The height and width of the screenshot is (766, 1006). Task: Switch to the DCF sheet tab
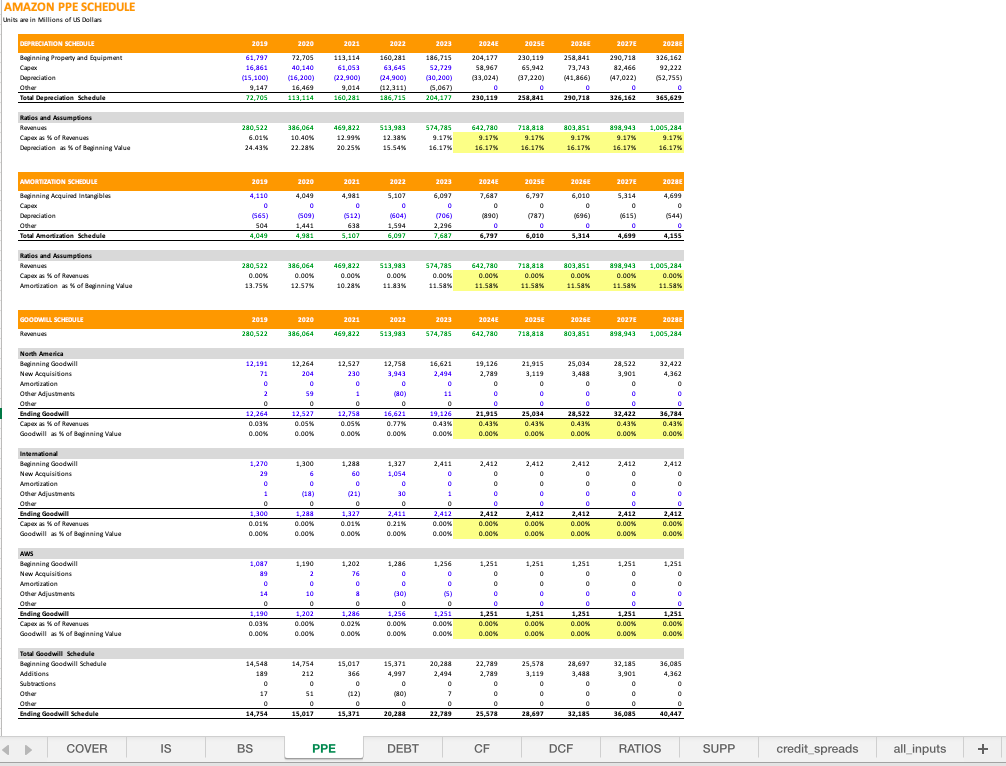561,749
